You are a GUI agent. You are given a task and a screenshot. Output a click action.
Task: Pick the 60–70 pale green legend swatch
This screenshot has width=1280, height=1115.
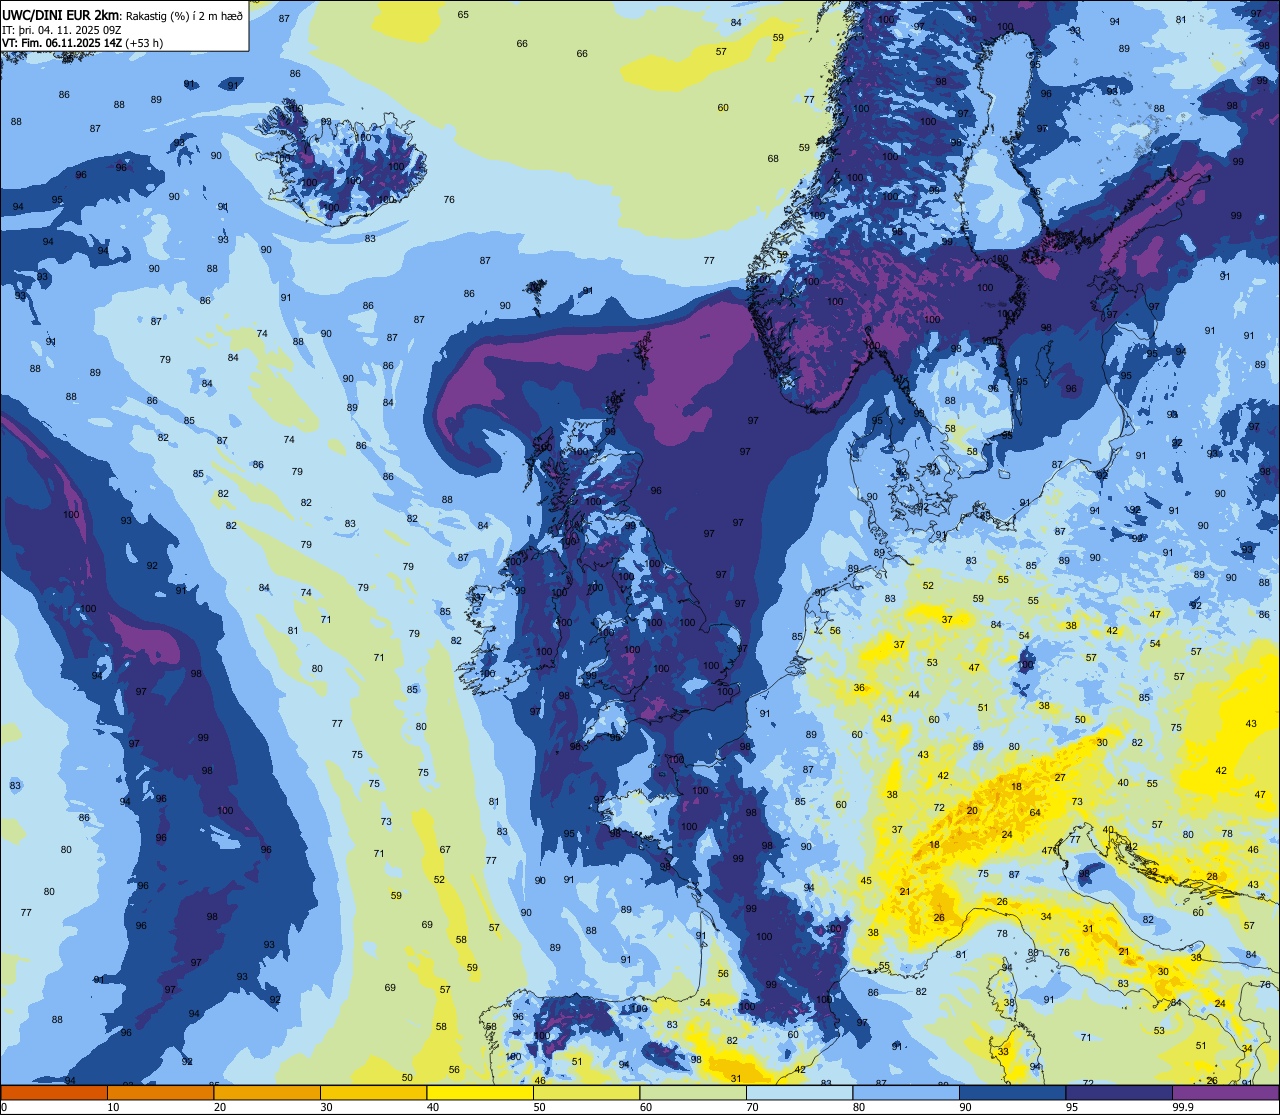click(x=693, y=1092)
